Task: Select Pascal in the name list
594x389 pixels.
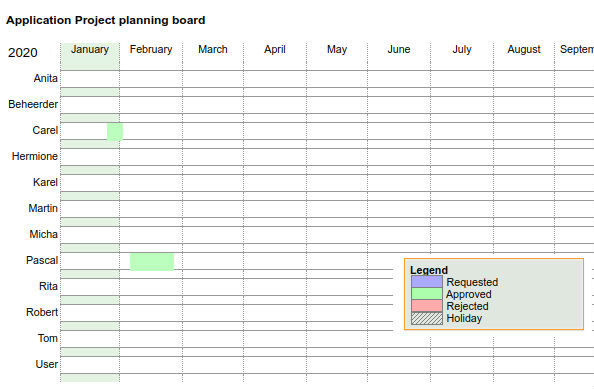Action: 42,260
